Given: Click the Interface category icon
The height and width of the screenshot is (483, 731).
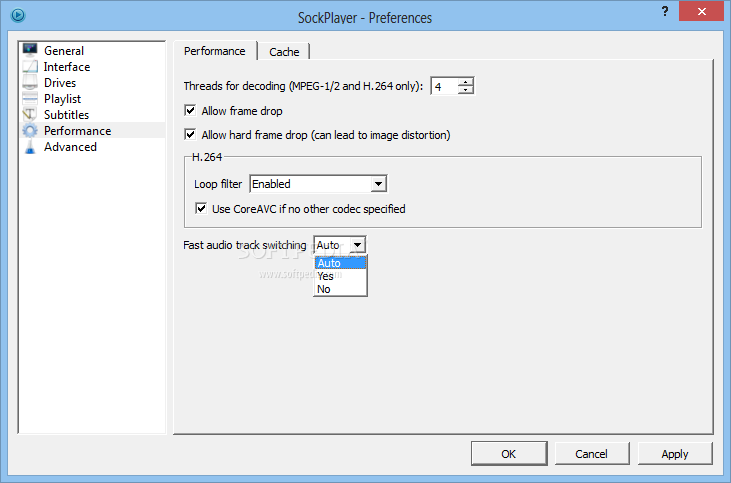Looking at the screenshot, I should tap(30, 66).
